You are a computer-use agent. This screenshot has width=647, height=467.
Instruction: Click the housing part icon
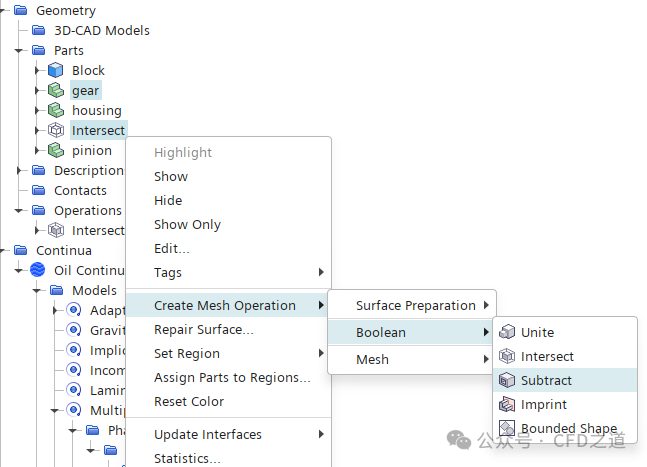(56, 110)
